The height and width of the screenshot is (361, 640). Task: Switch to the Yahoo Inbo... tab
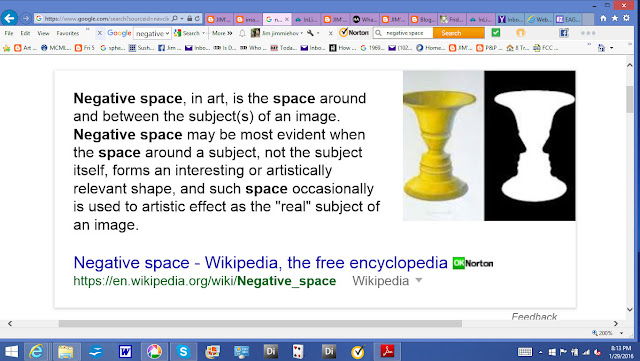pyautogui.click(x=510, y=19)
